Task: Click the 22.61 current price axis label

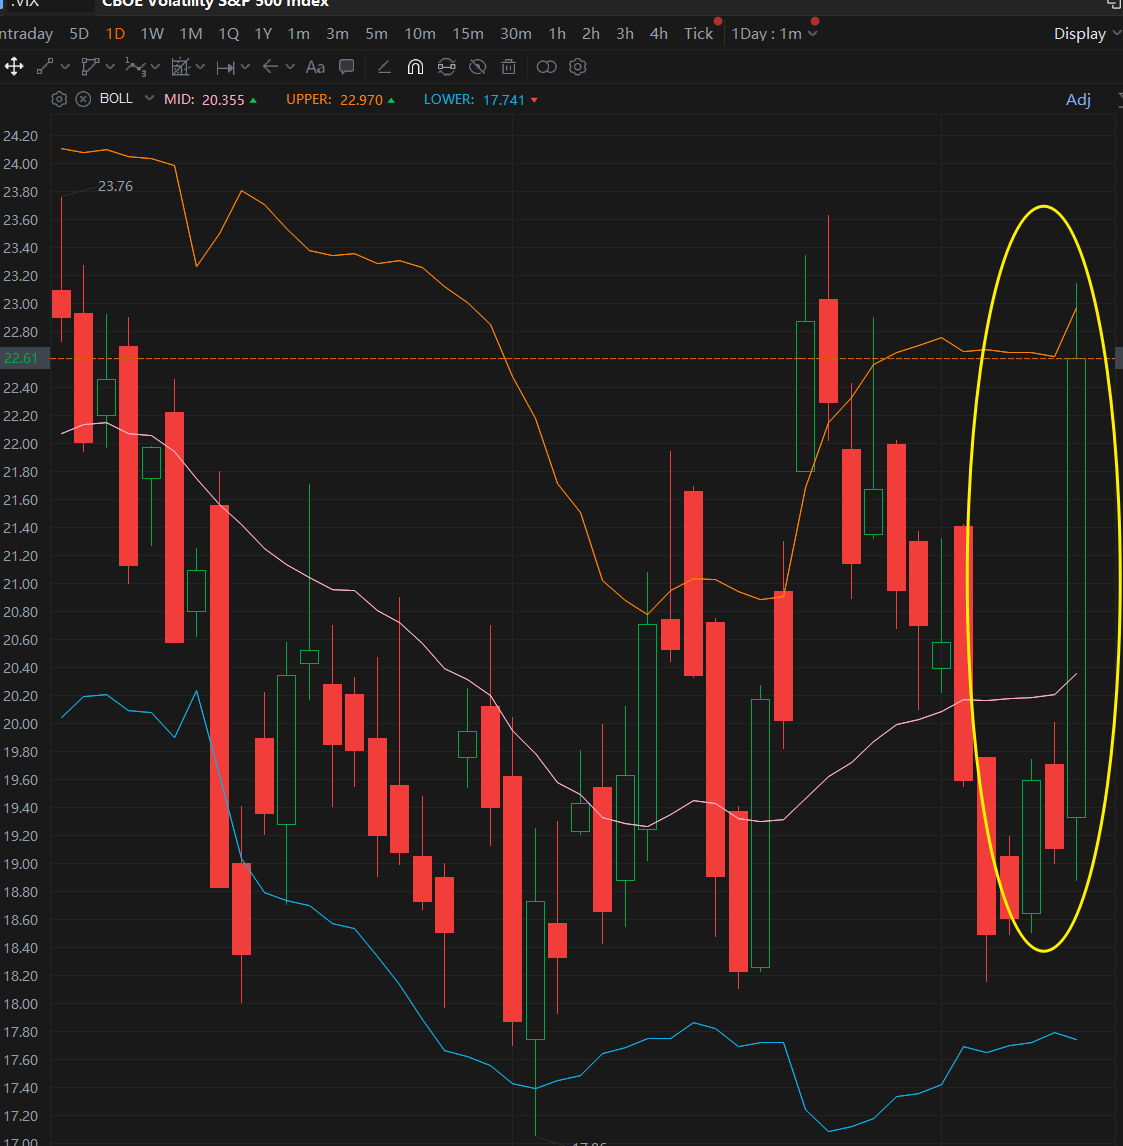Action: click(20, 358)
